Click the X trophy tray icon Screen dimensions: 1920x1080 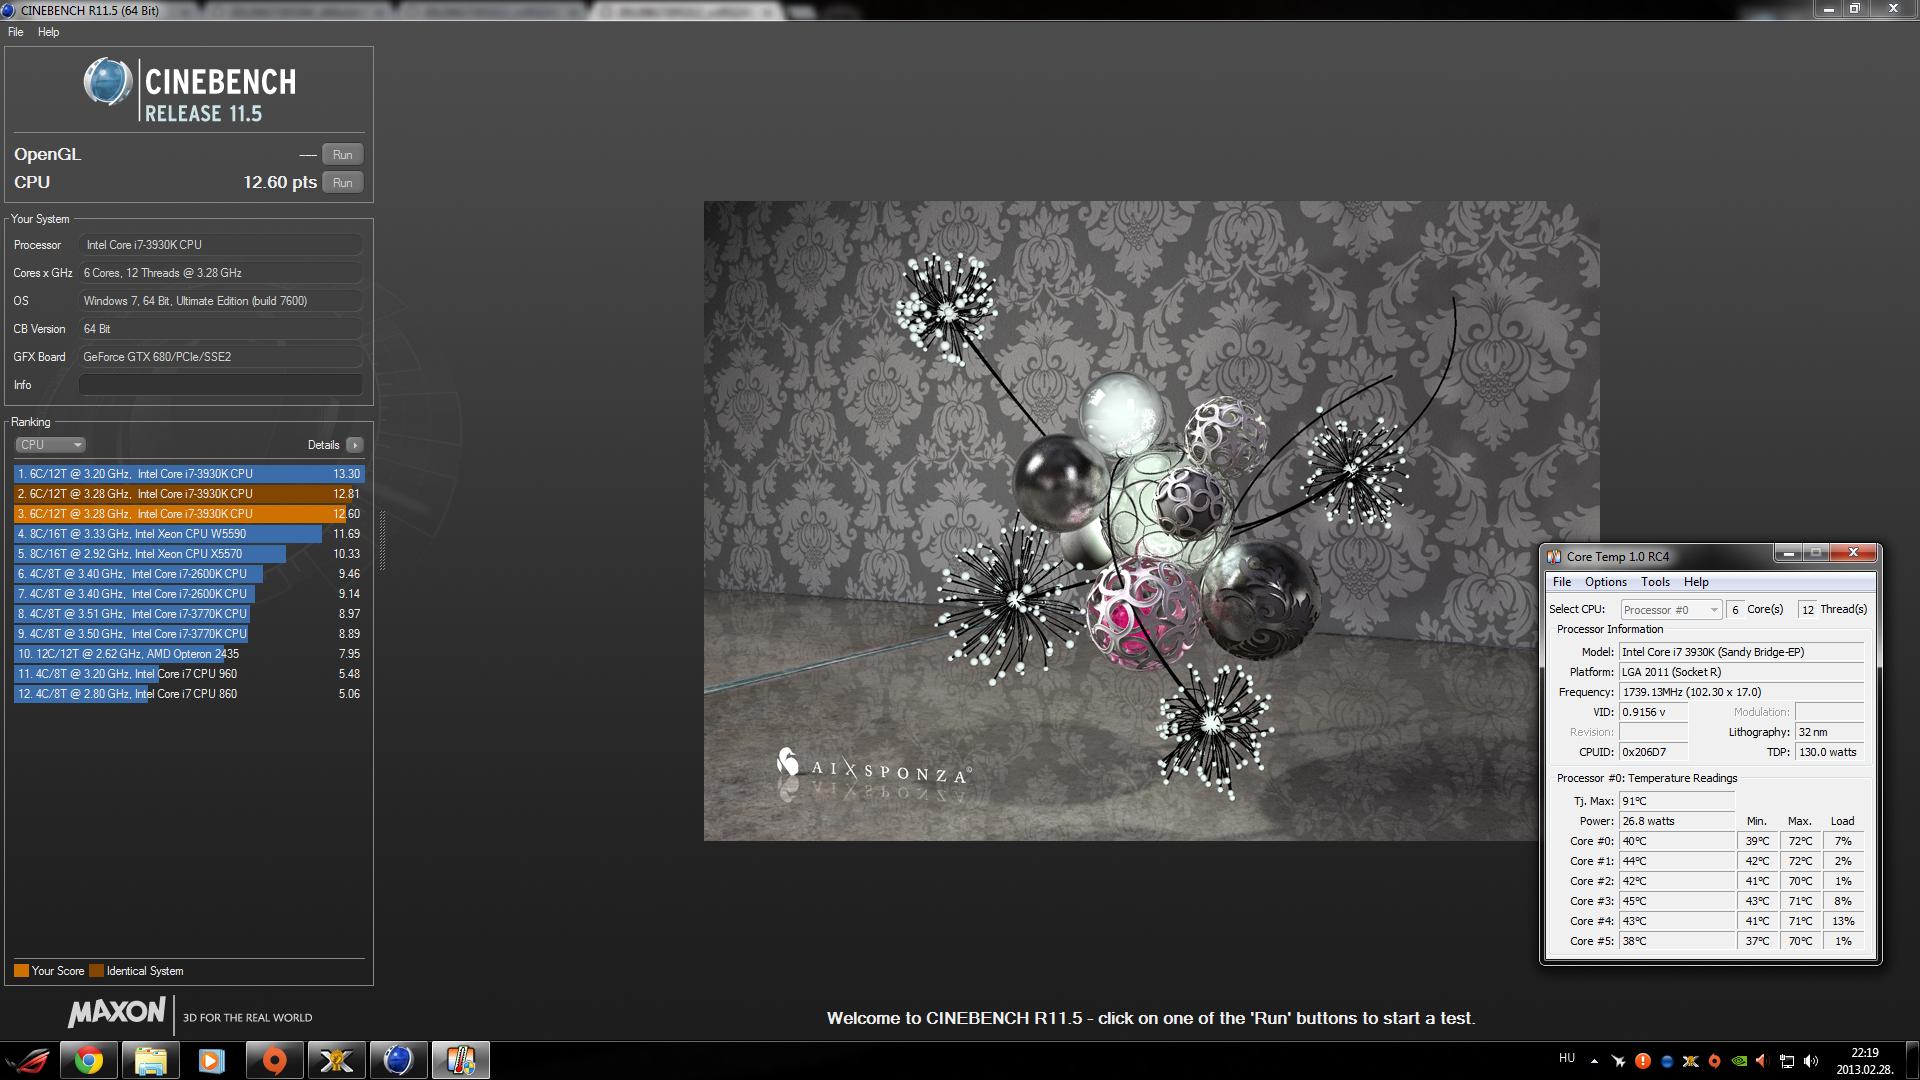(x=1691, y=1061)
